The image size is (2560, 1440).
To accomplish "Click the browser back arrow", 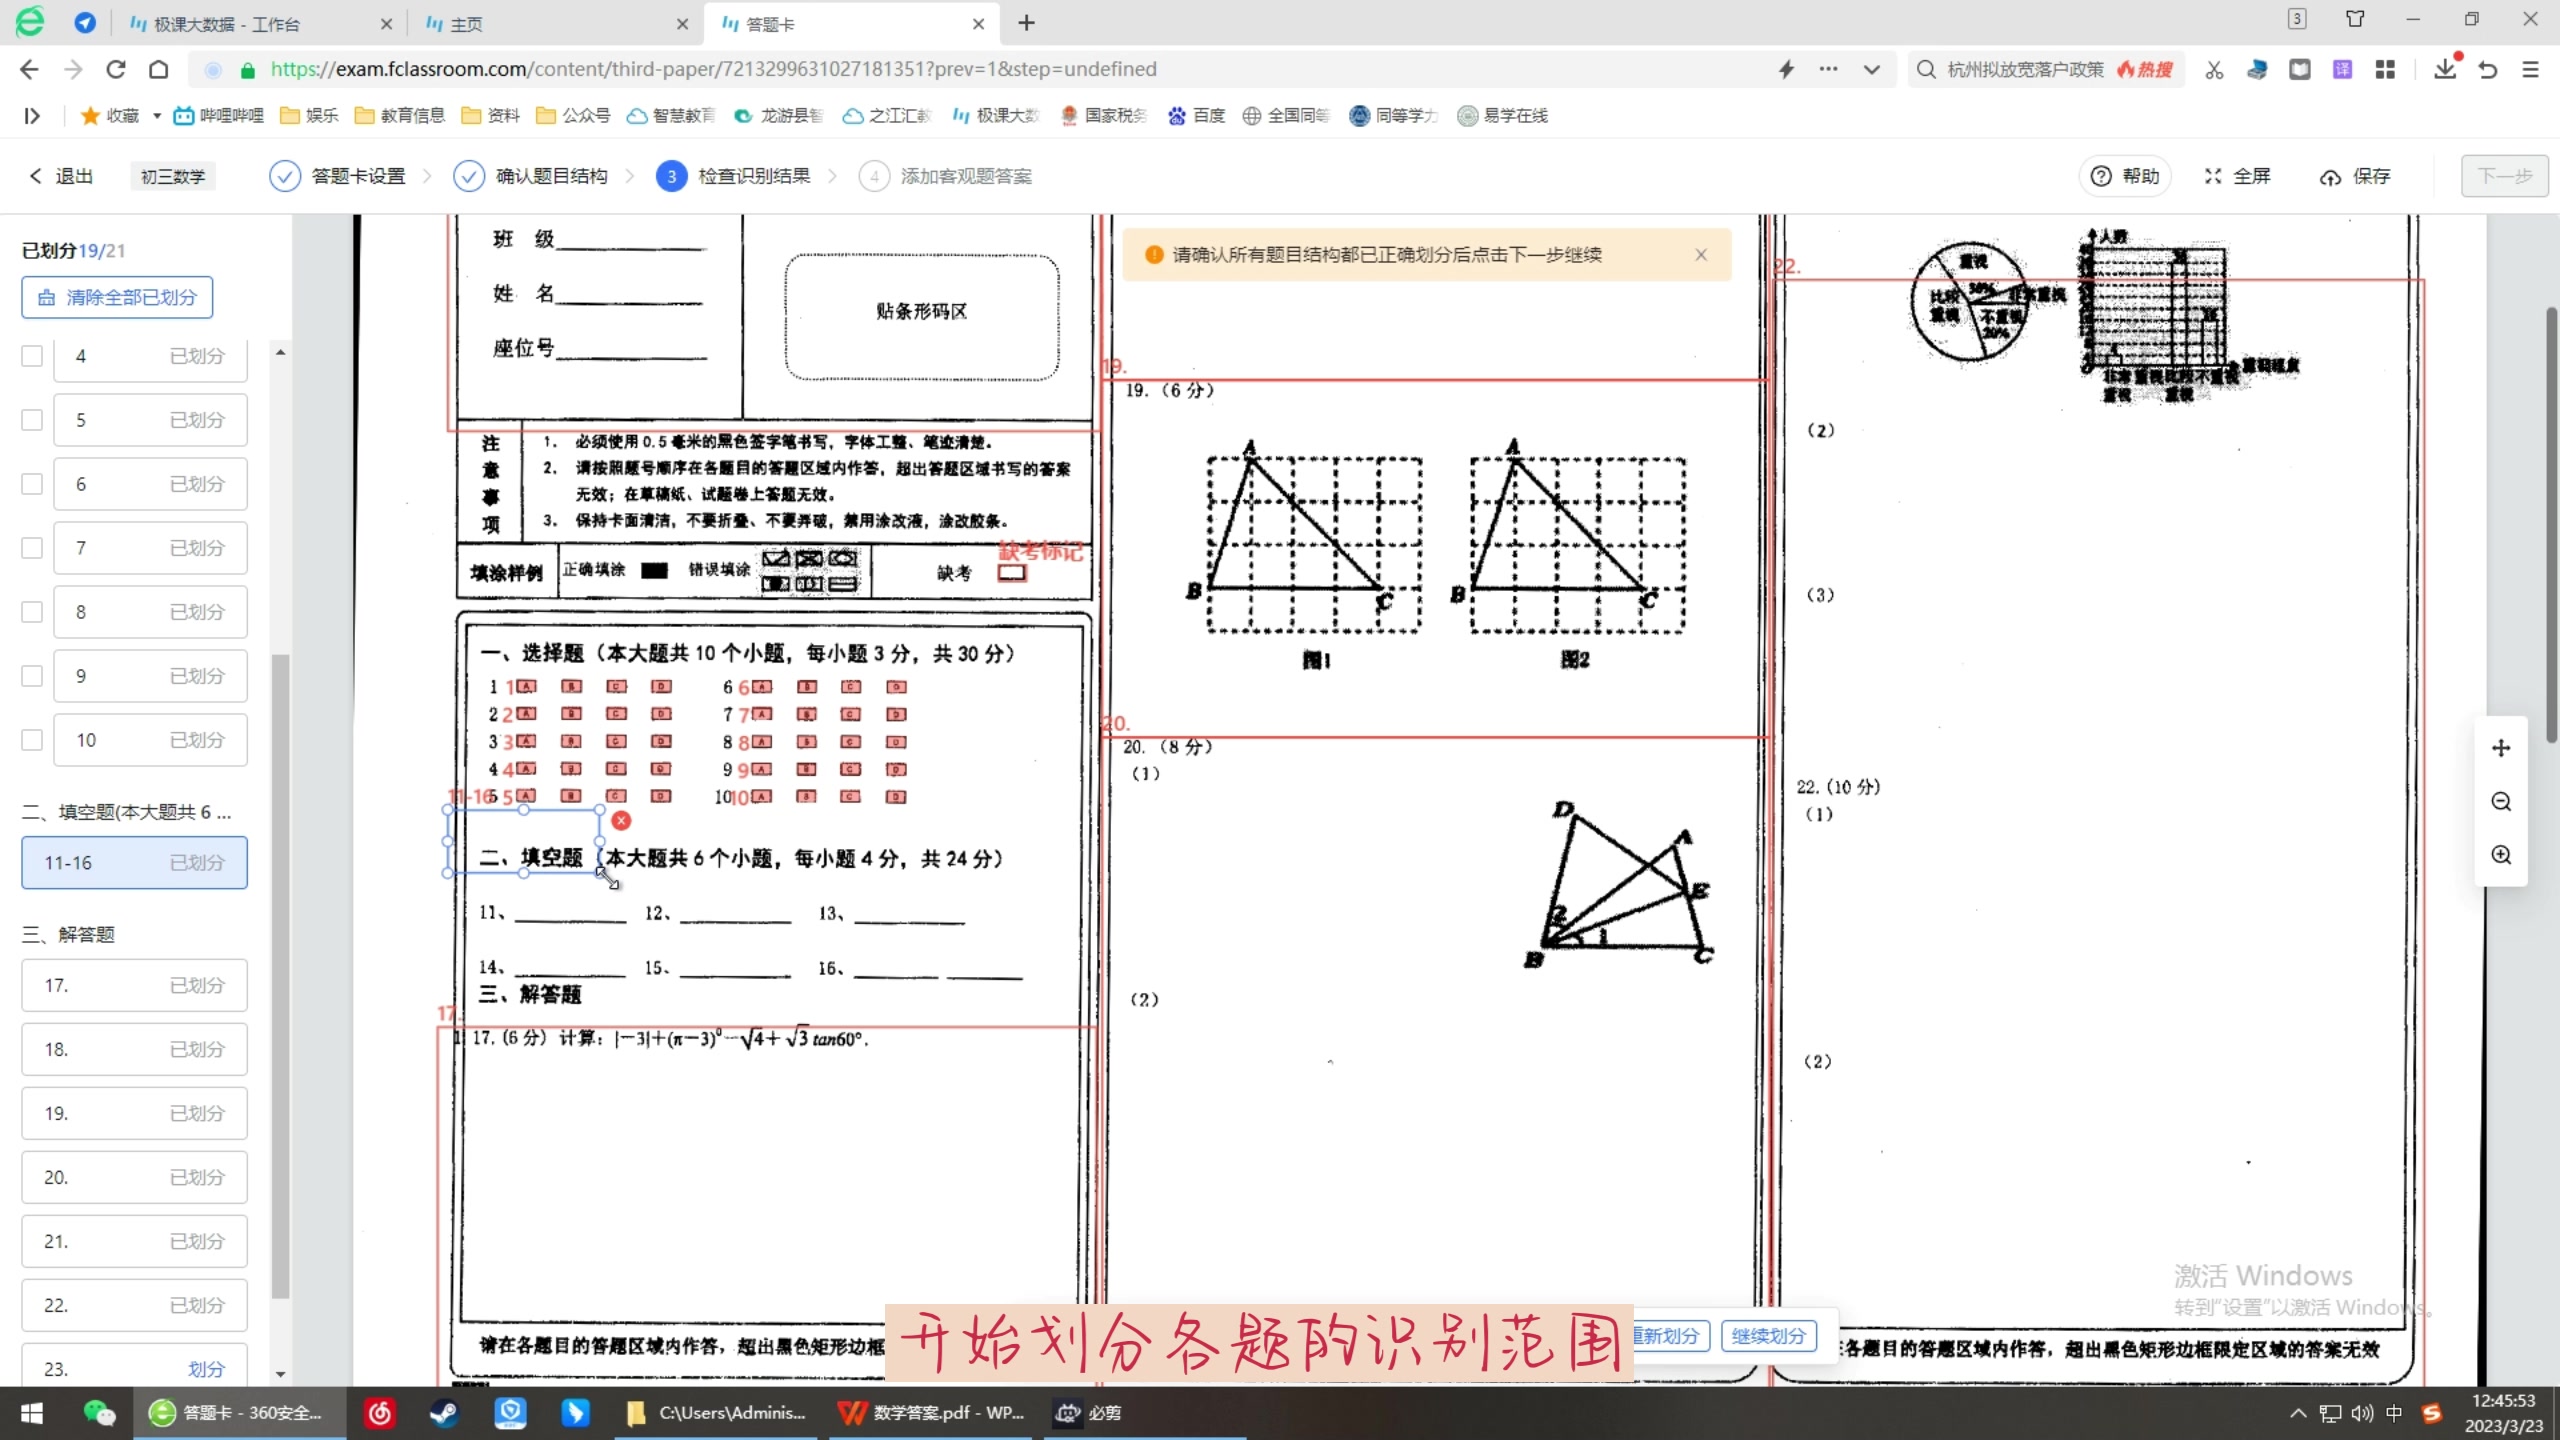I will click(29, 69).
